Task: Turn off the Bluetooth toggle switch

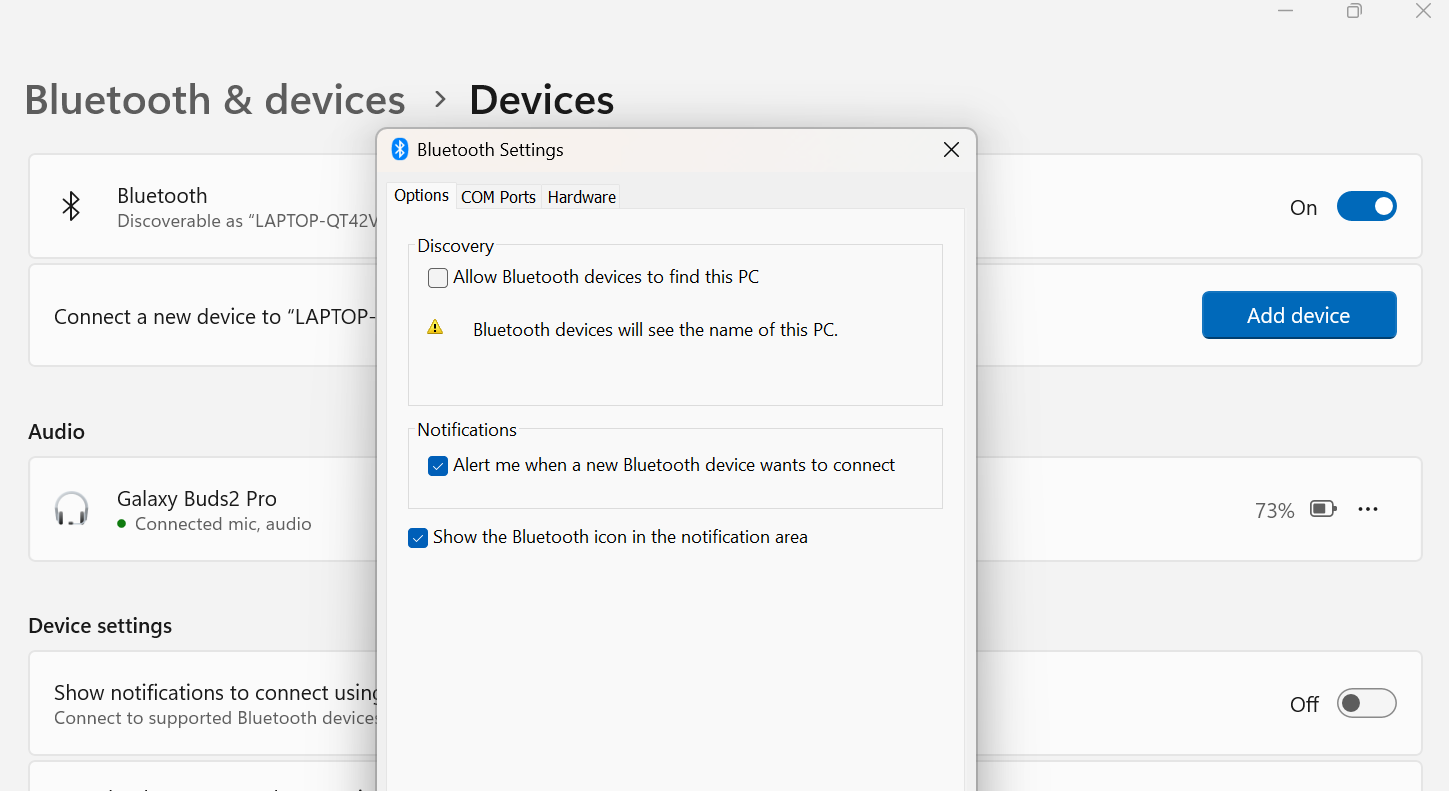Action: coord(1366,207)
